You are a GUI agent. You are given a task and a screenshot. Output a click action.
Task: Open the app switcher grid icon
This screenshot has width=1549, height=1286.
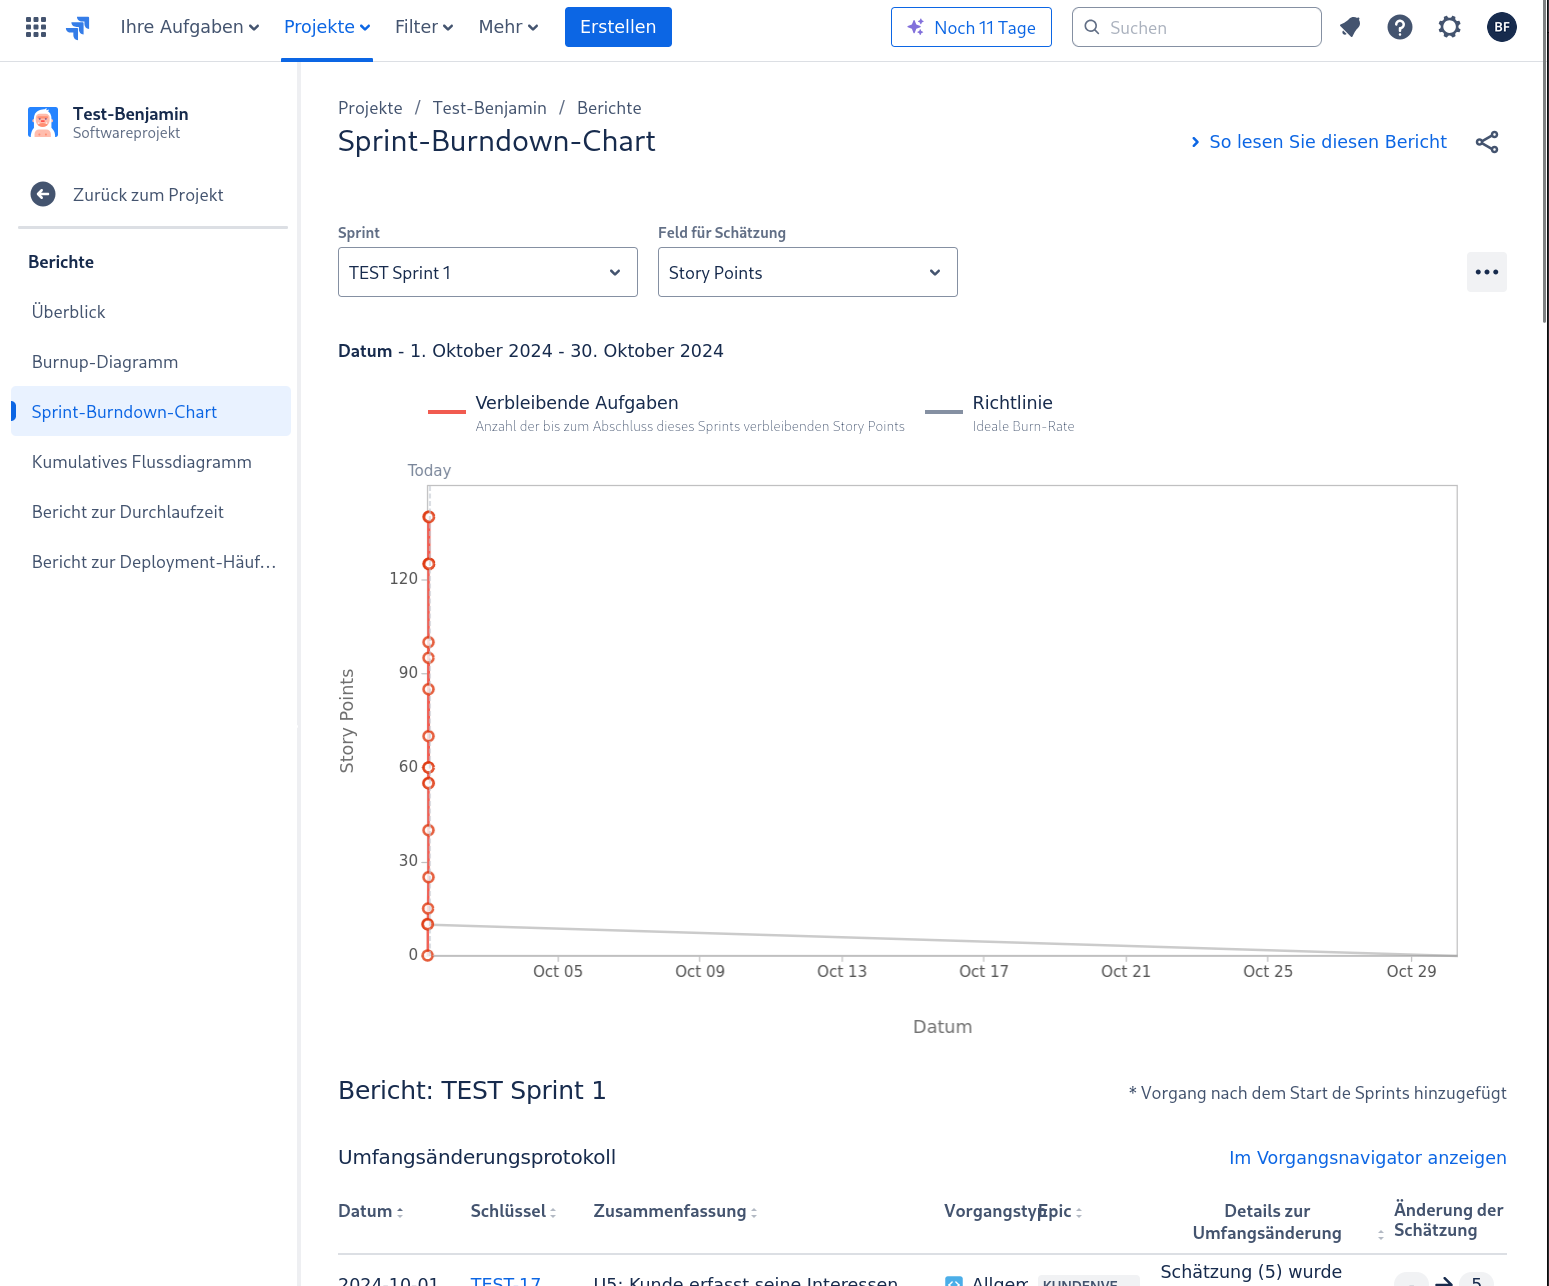point(36,27)
